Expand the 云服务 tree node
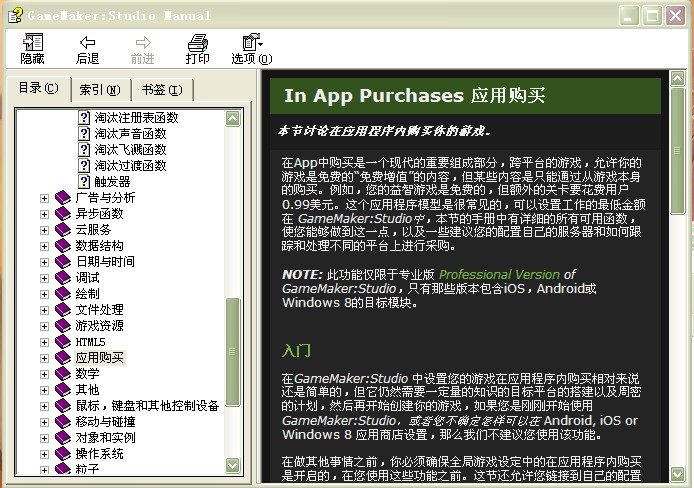 tap(44, 230)
